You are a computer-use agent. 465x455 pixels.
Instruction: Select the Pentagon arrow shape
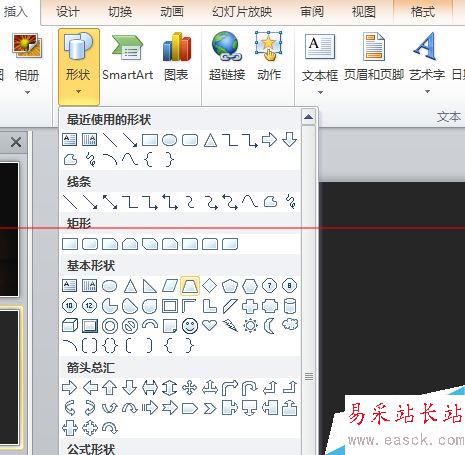(190, 408)
